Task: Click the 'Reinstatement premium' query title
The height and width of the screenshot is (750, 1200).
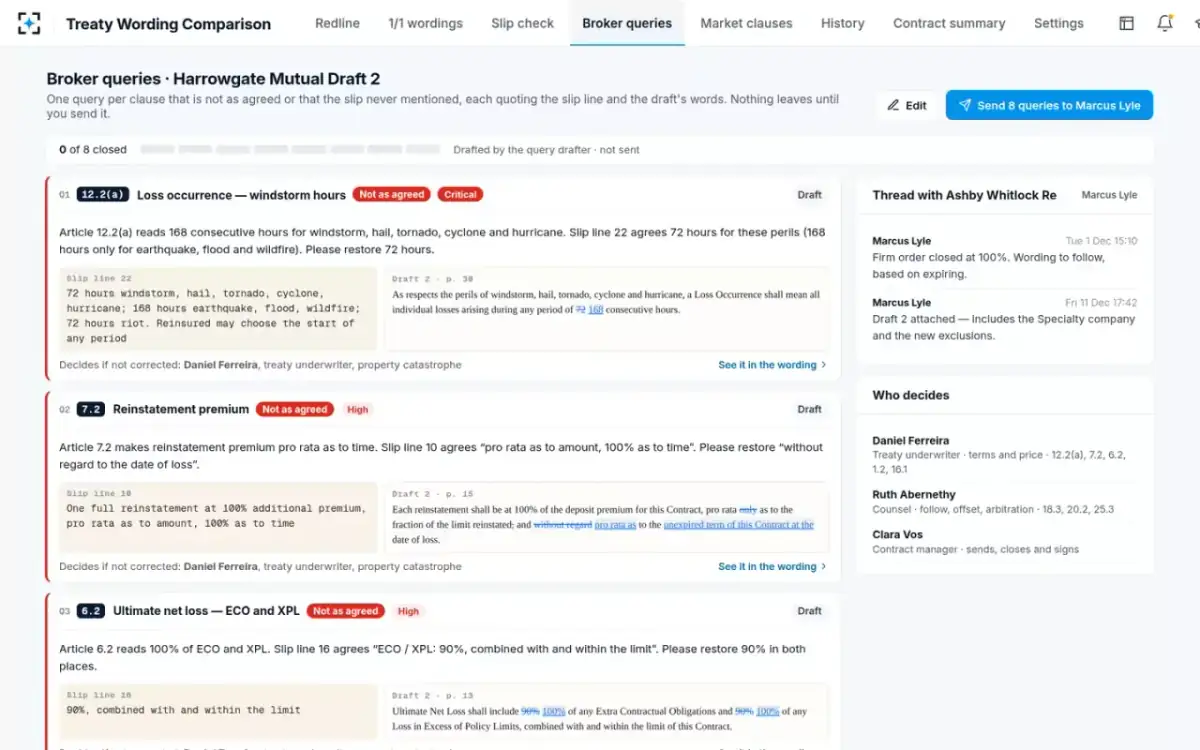Action: coord(181,409)
